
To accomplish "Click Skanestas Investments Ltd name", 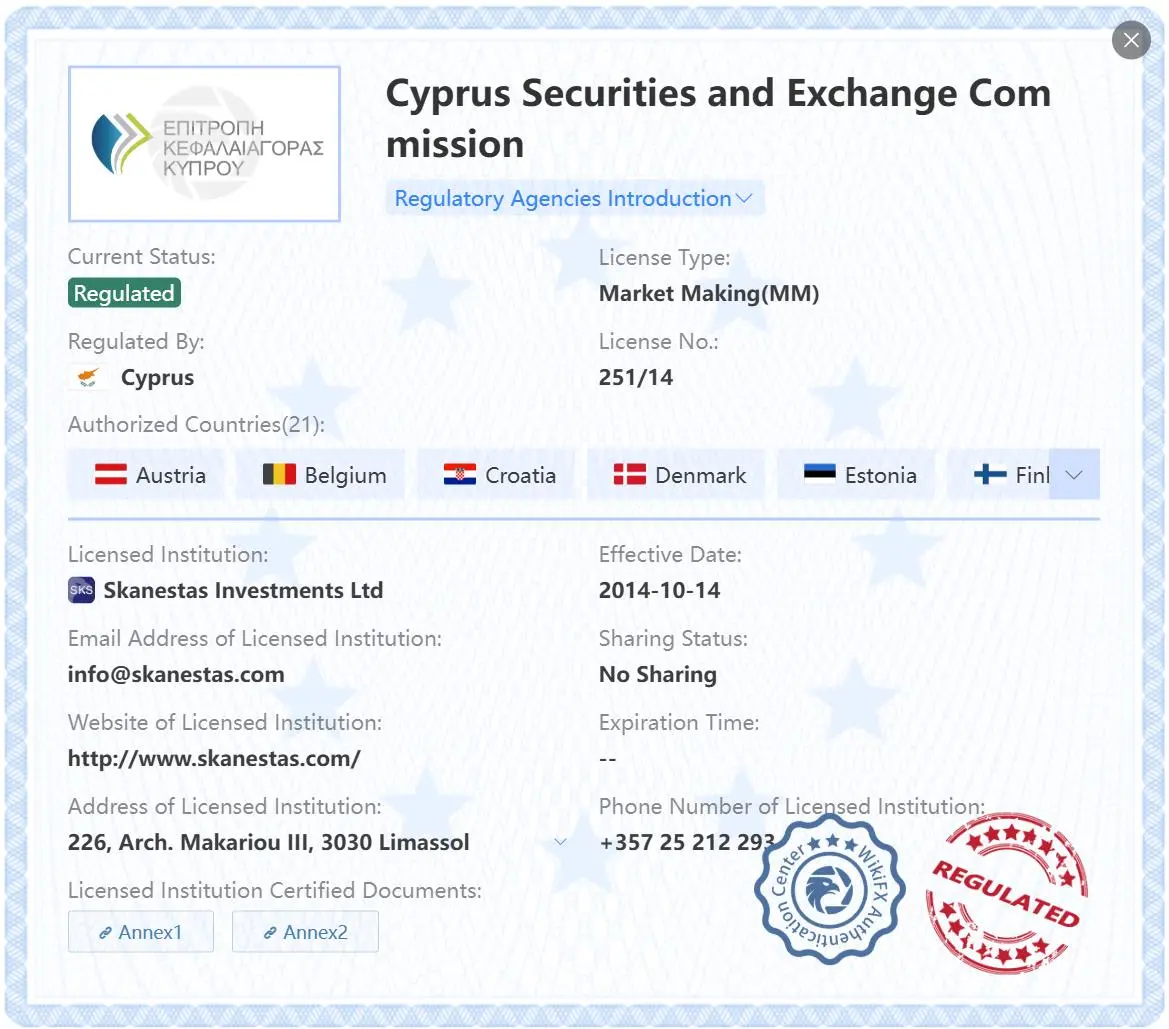I will coord(243,590).
